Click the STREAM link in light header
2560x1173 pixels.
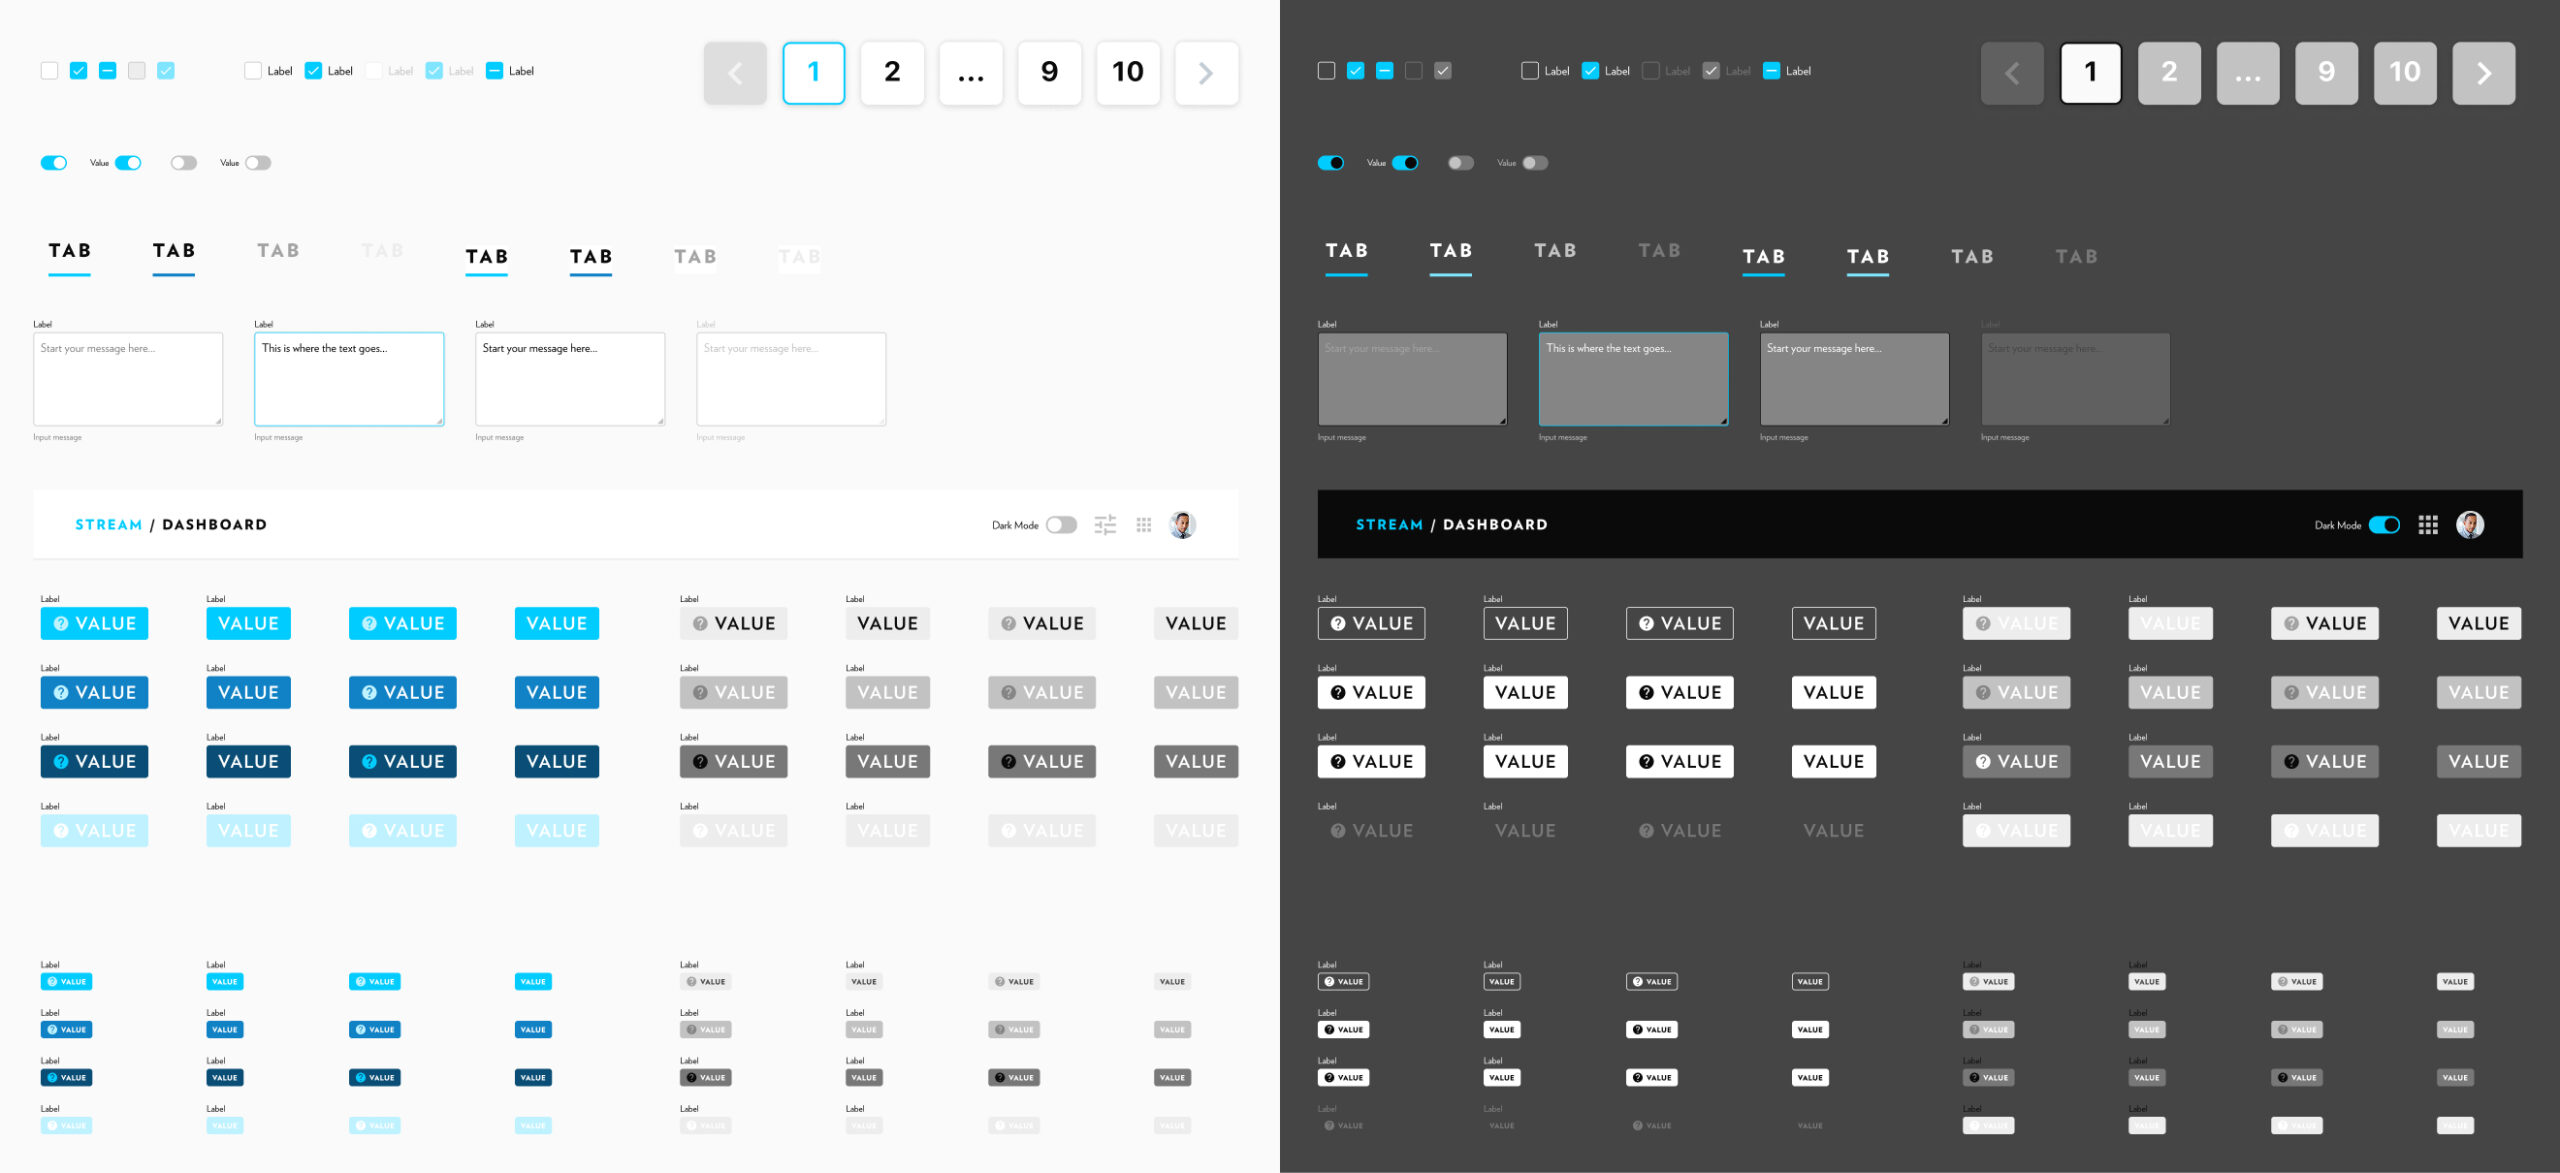[x=108, y=525]
